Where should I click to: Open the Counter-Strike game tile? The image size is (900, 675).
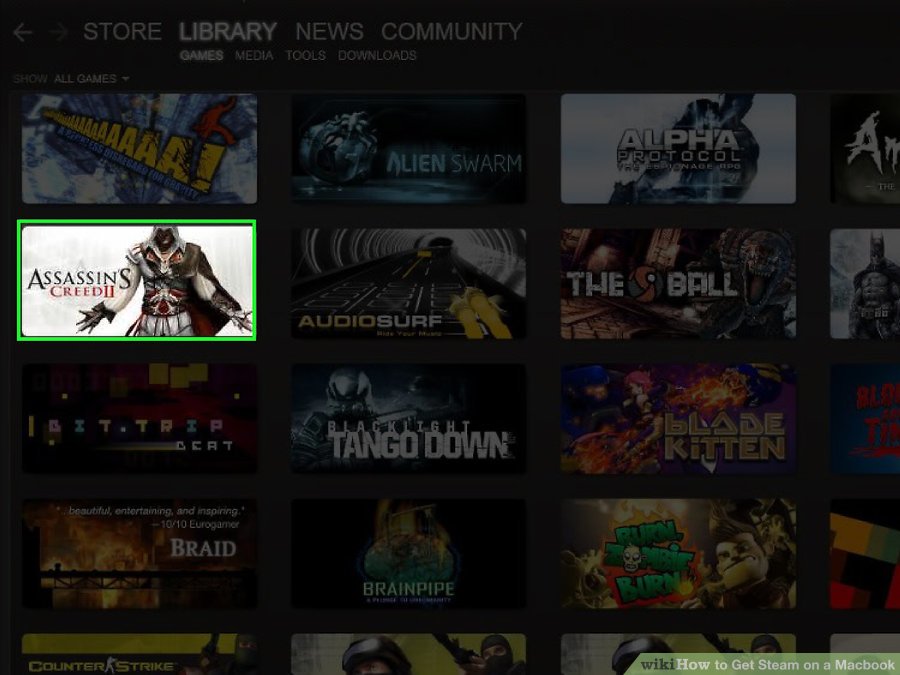click(139, 654)
